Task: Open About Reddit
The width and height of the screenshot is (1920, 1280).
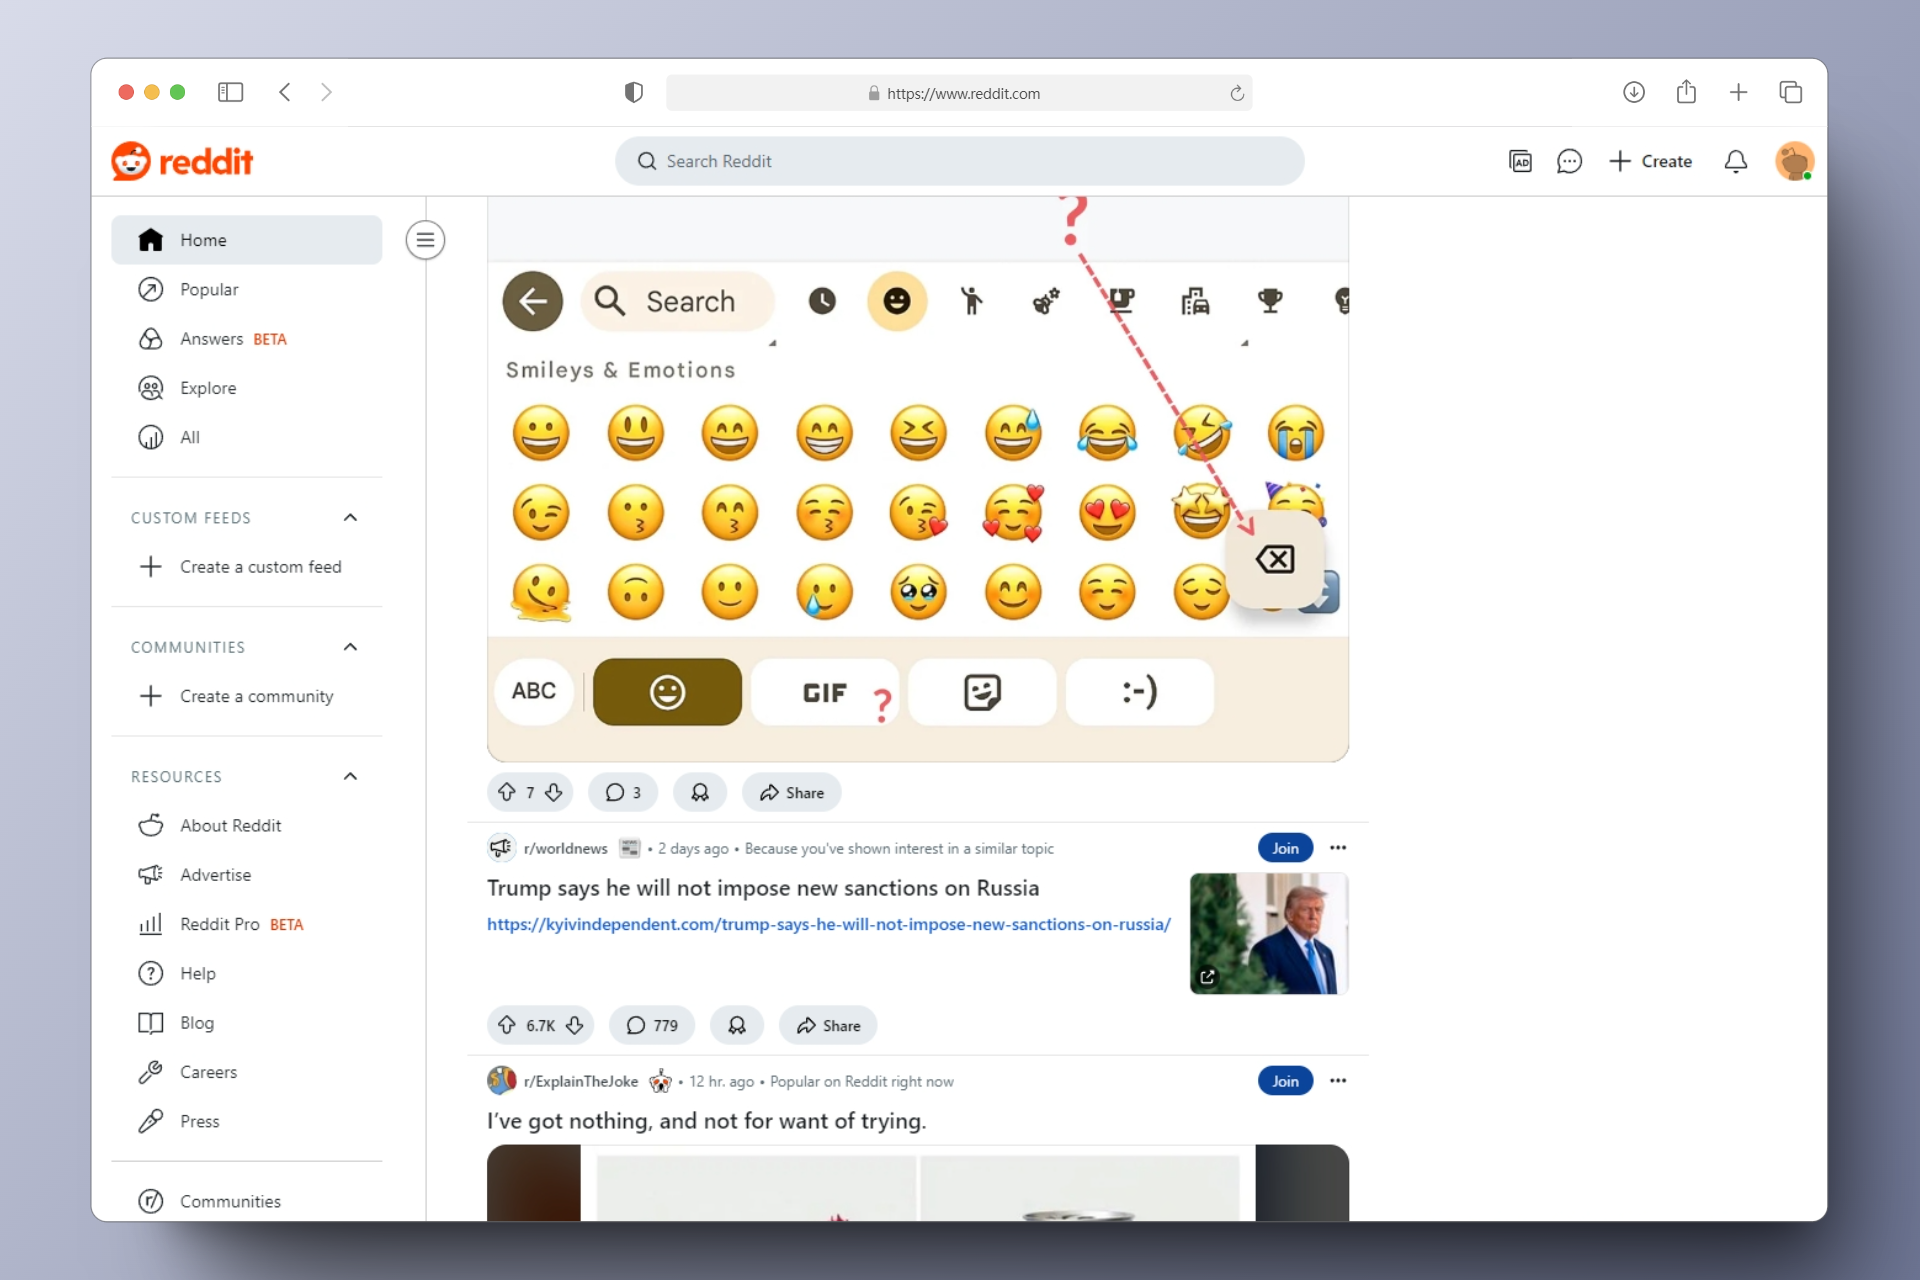Action: coord(247,826)
